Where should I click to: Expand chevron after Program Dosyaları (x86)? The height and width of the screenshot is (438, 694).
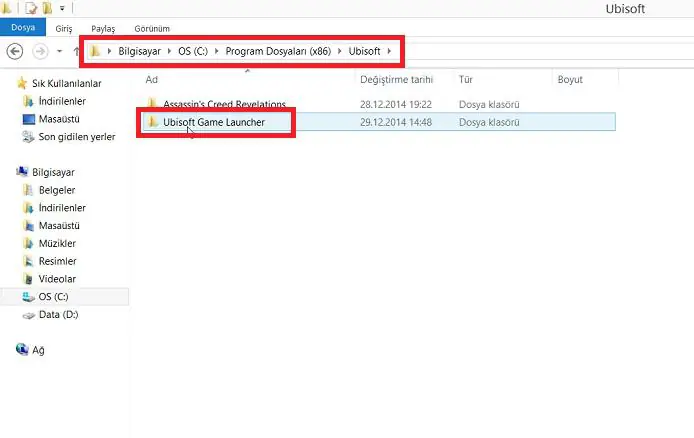pos(339,51)
